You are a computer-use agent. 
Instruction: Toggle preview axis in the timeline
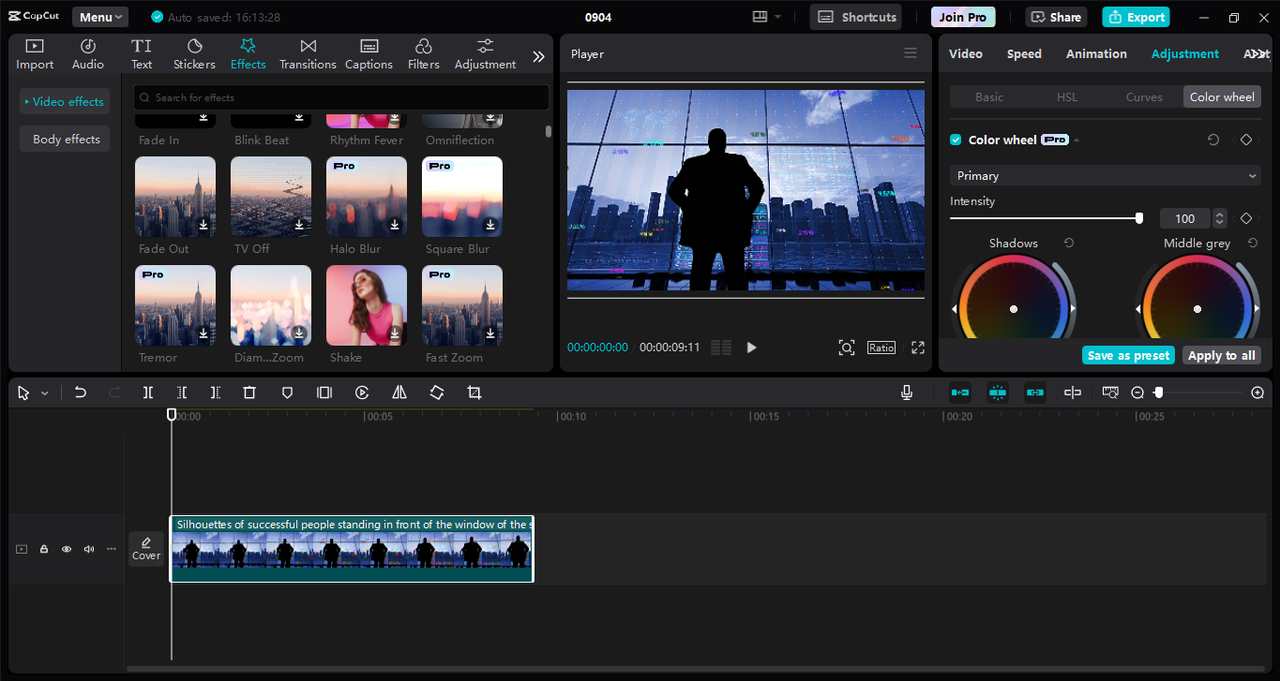(1073, 393)
